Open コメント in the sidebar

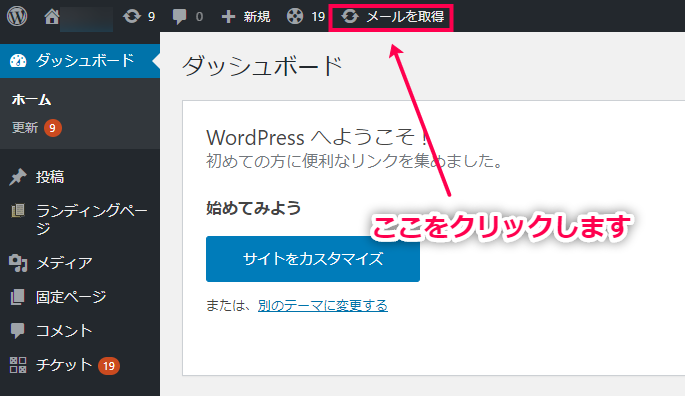click(64, 331)
